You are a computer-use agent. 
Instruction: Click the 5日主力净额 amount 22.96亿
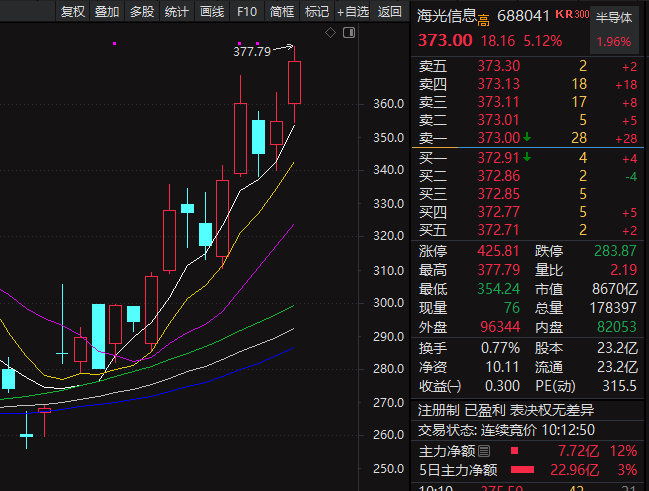[x=574, y=470]
